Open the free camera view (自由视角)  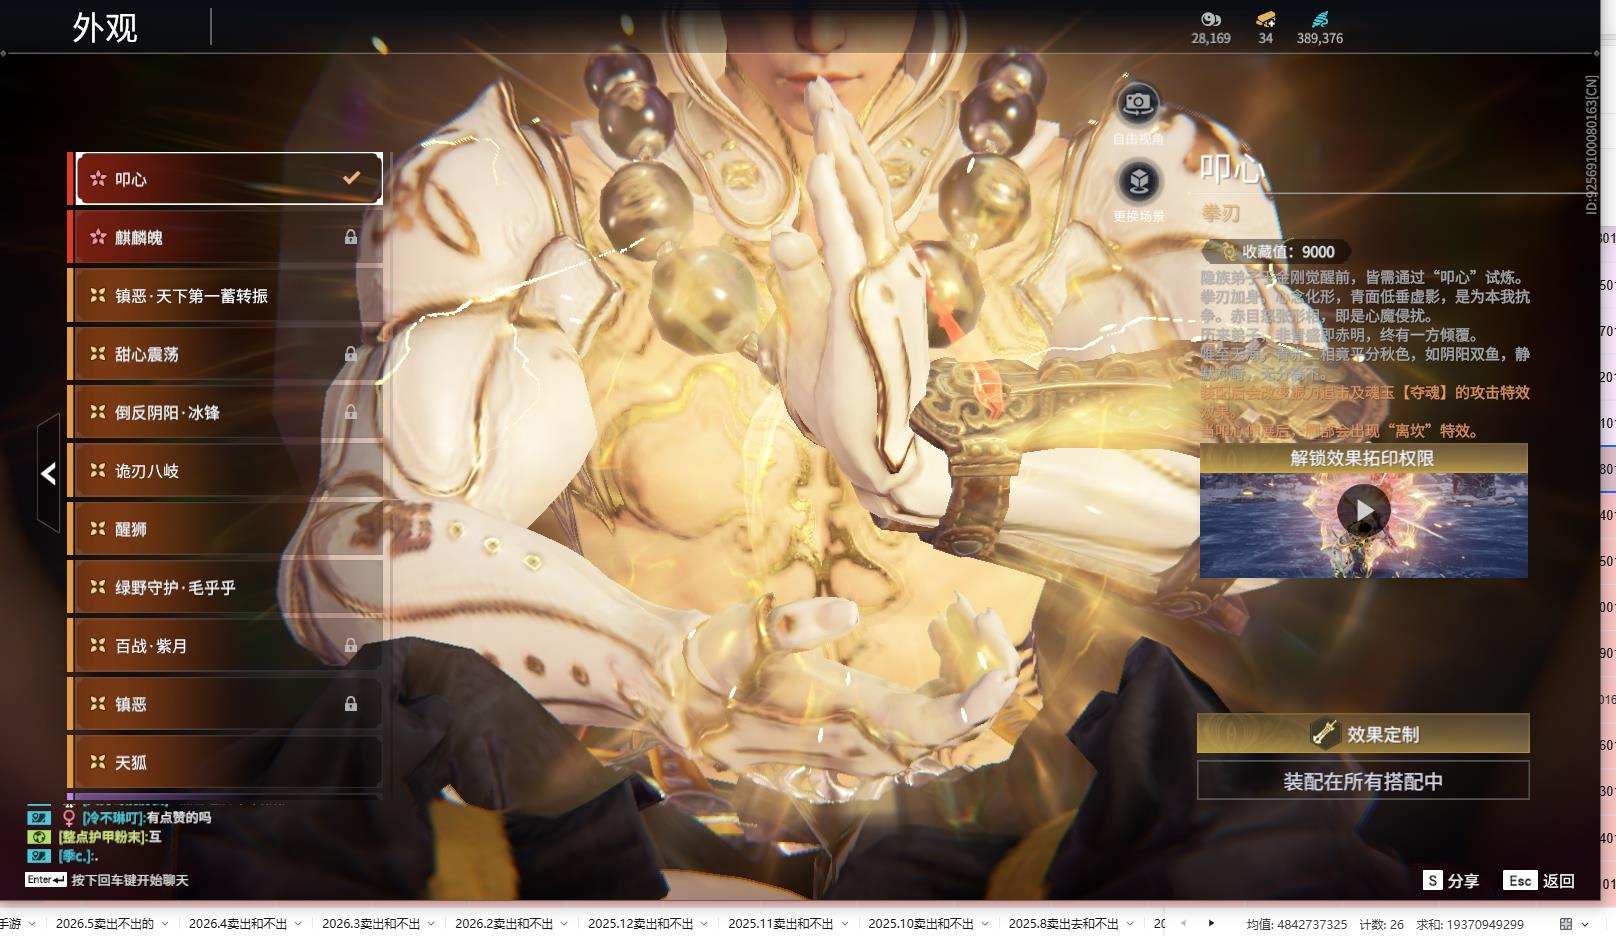[x=1138, y=102]
